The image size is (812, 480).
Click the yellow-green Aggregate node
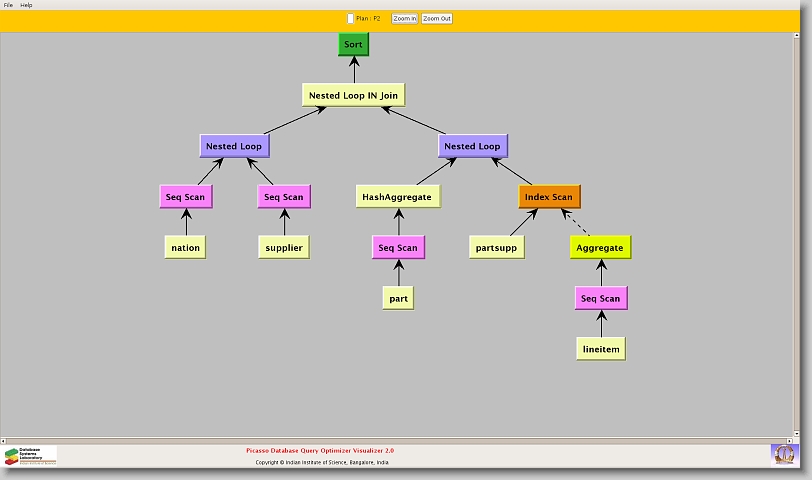click(x=600, y=248)
